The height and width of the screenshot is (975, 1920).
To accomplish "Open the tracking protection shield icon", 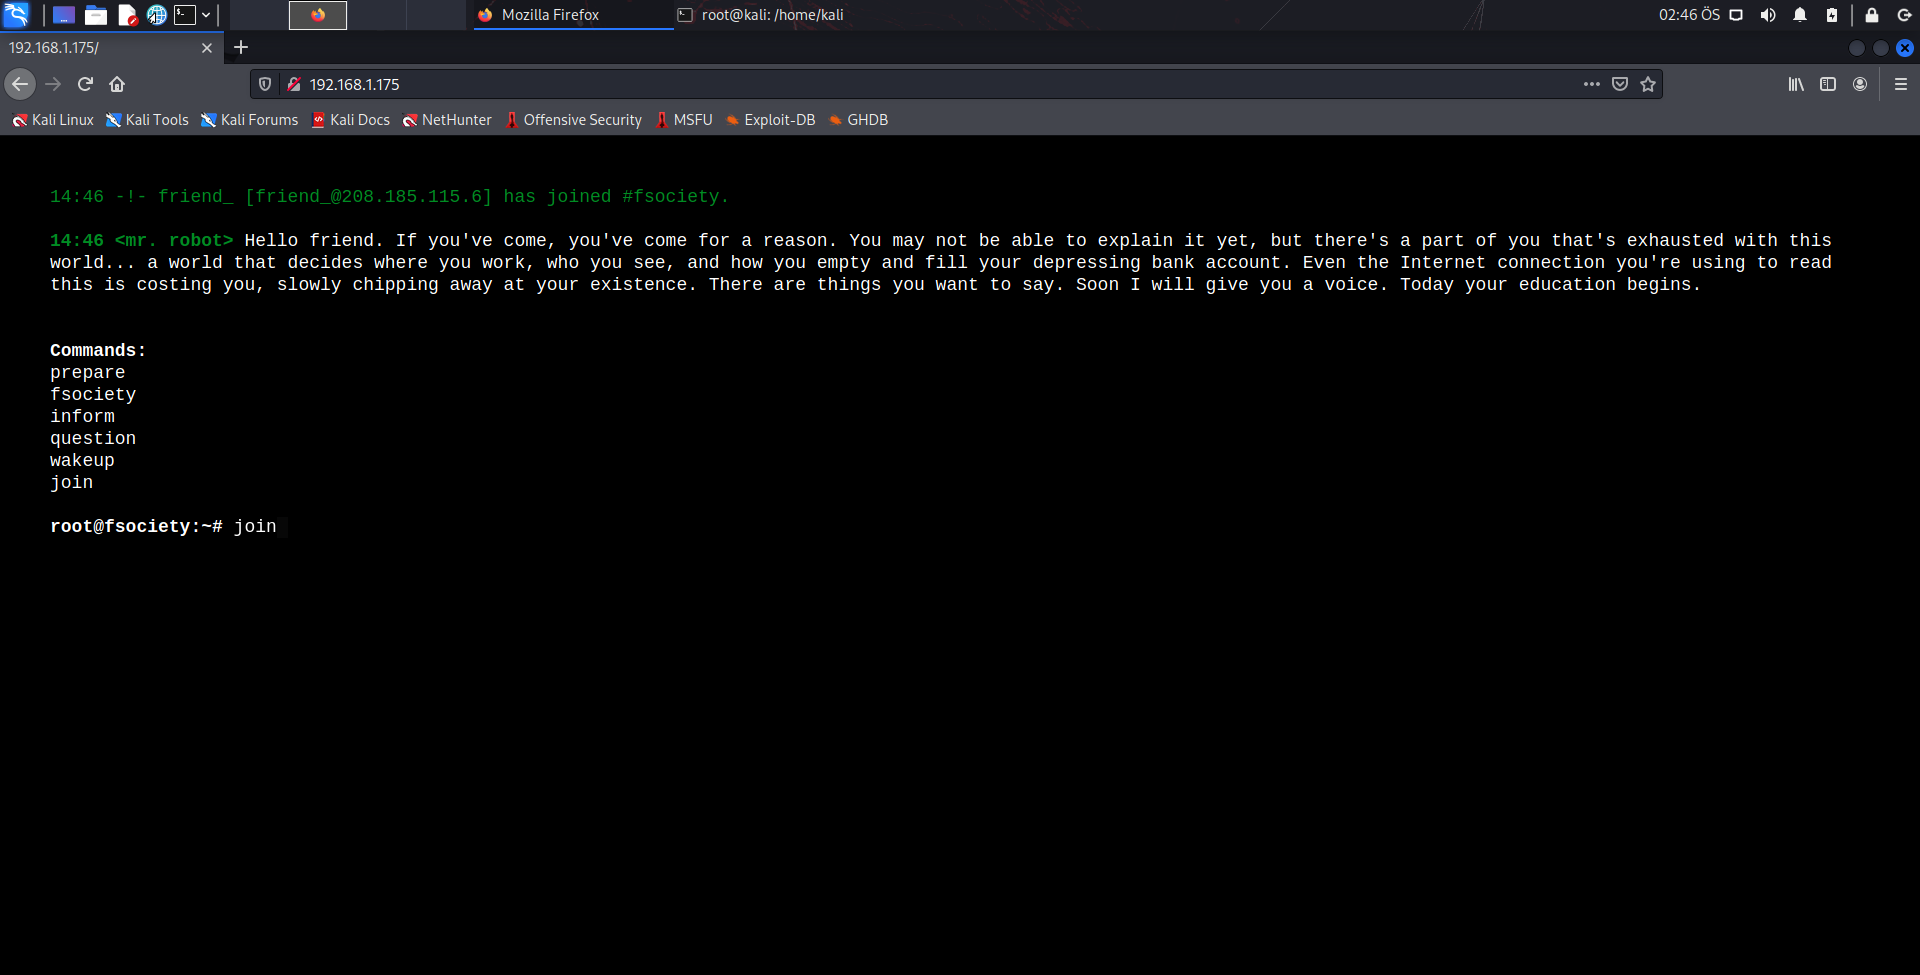I will (265, 84).
